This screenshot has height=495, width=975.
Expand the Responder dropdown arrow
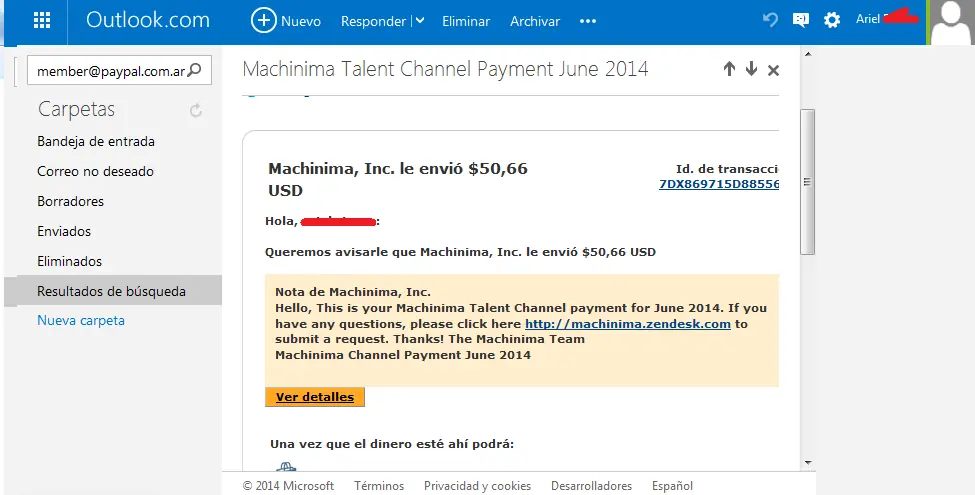tap(420, 21)
